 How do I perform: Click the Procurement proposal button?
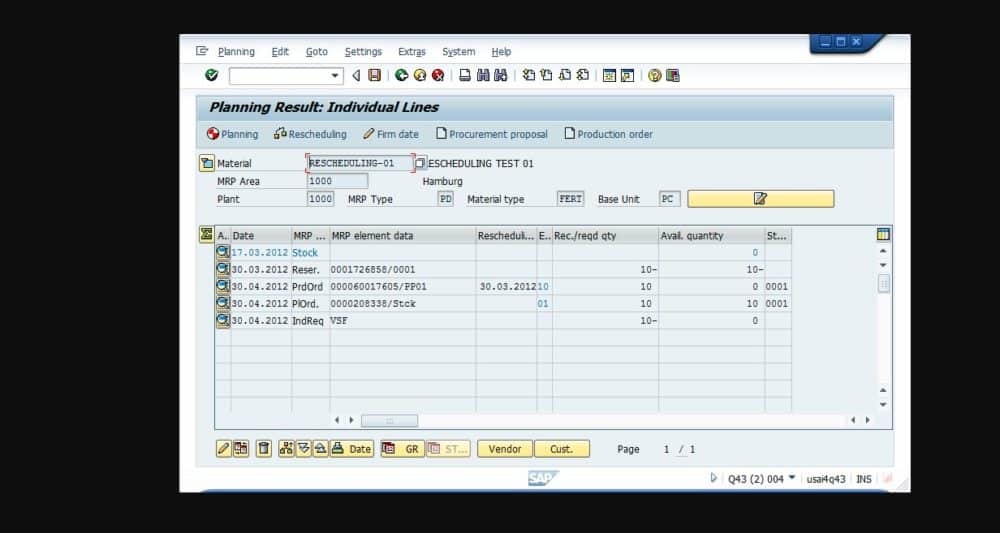pyautogui.click(x=492, y=134)
